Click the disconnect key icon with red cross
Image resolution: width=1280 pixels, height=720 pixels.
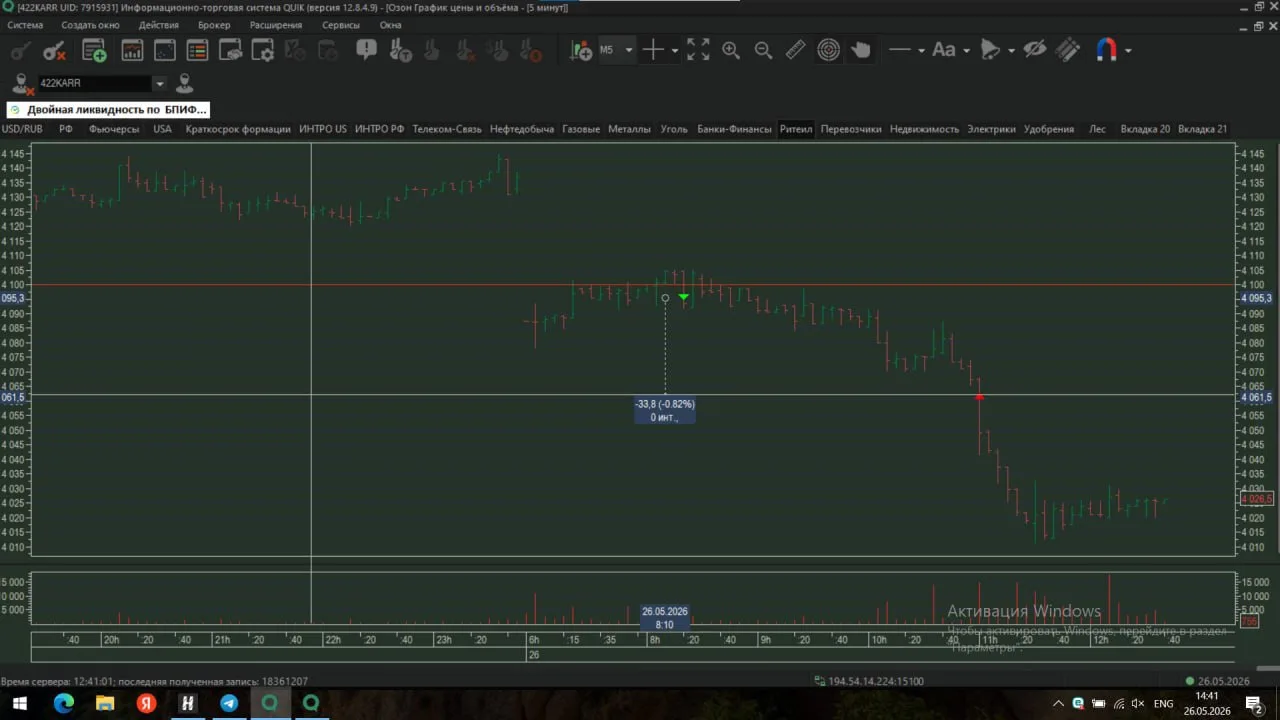(54, 50)
